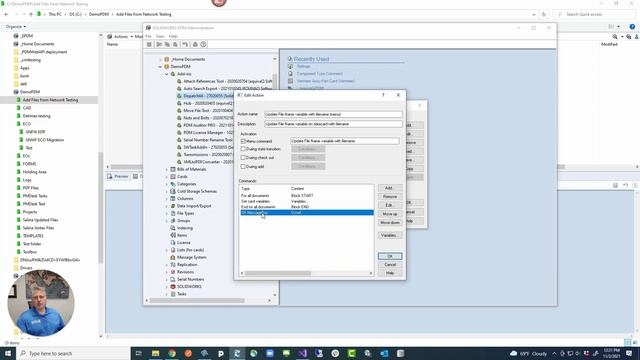Select the Attach References Tool add-in

click(227, 81)
